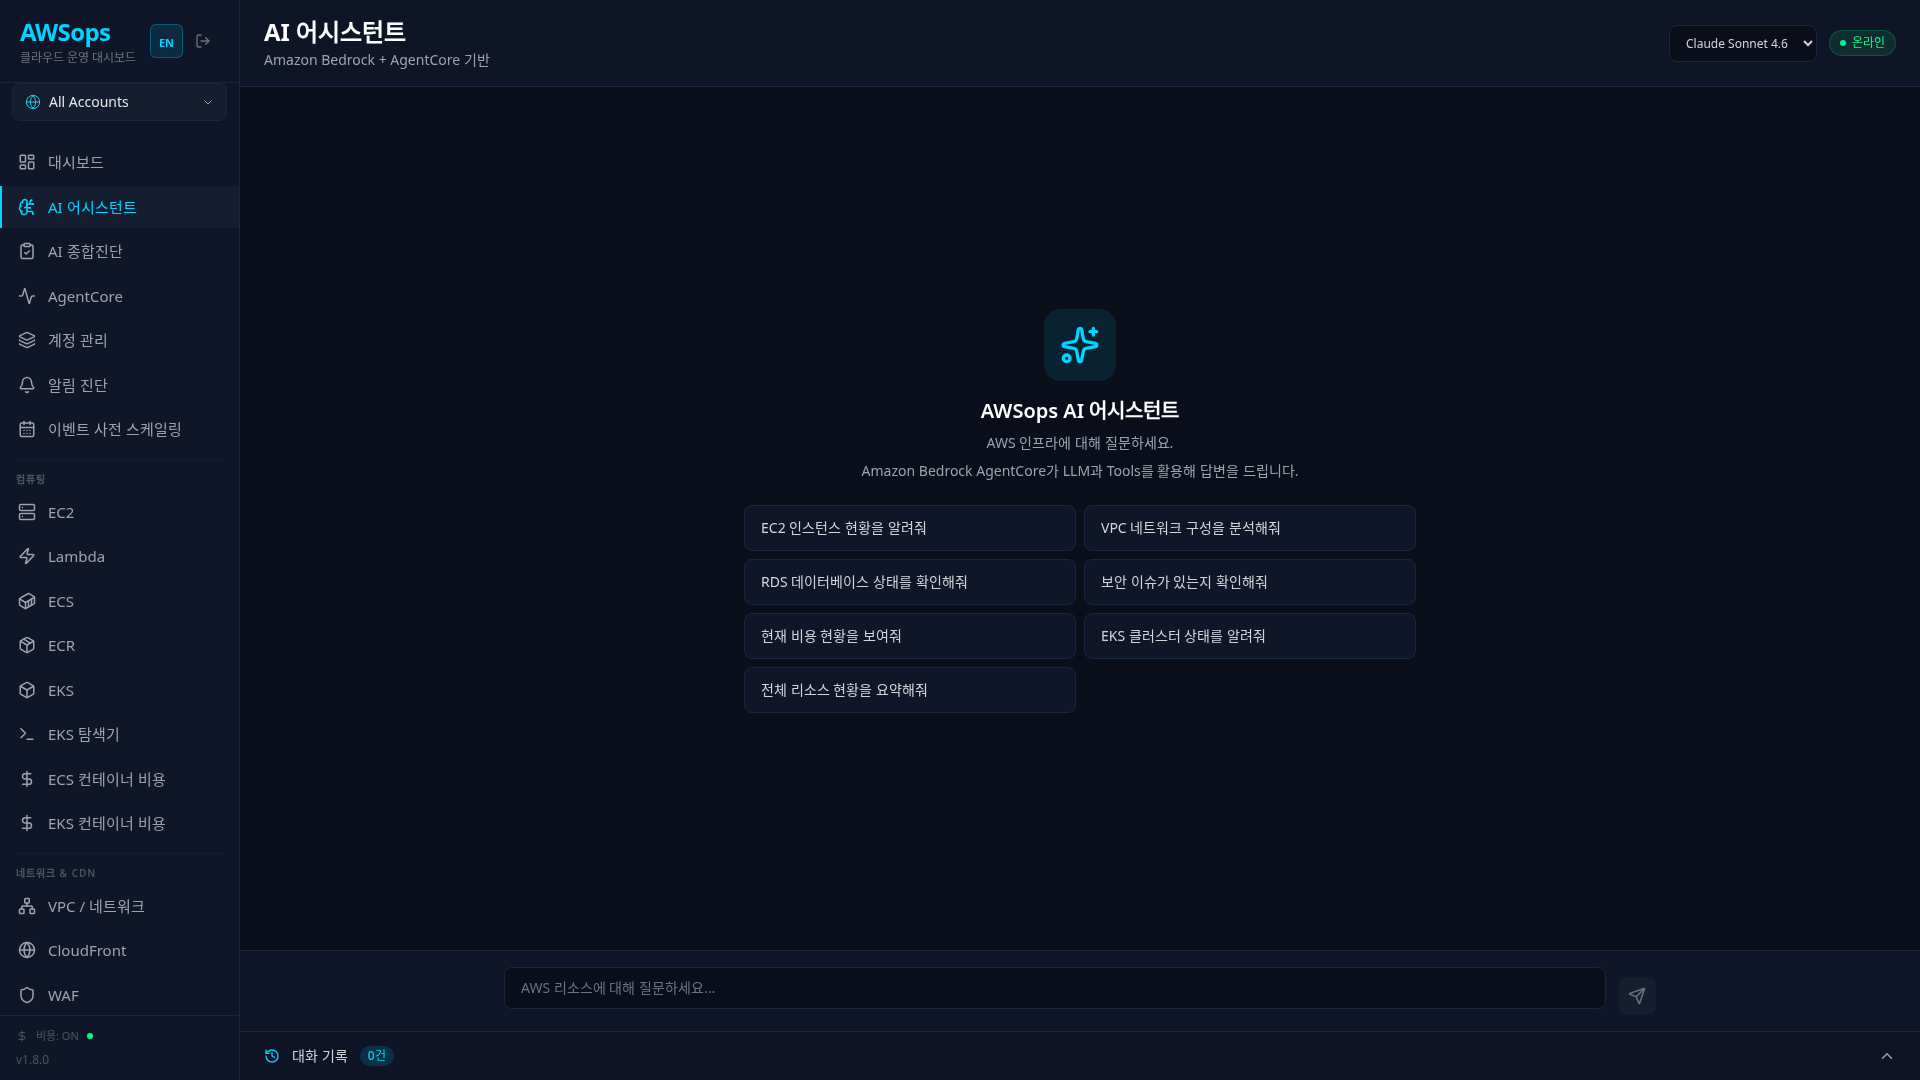Open the CloudFront menu label
This screenshot has width=1920, height=1080.
tap(87, 950)
